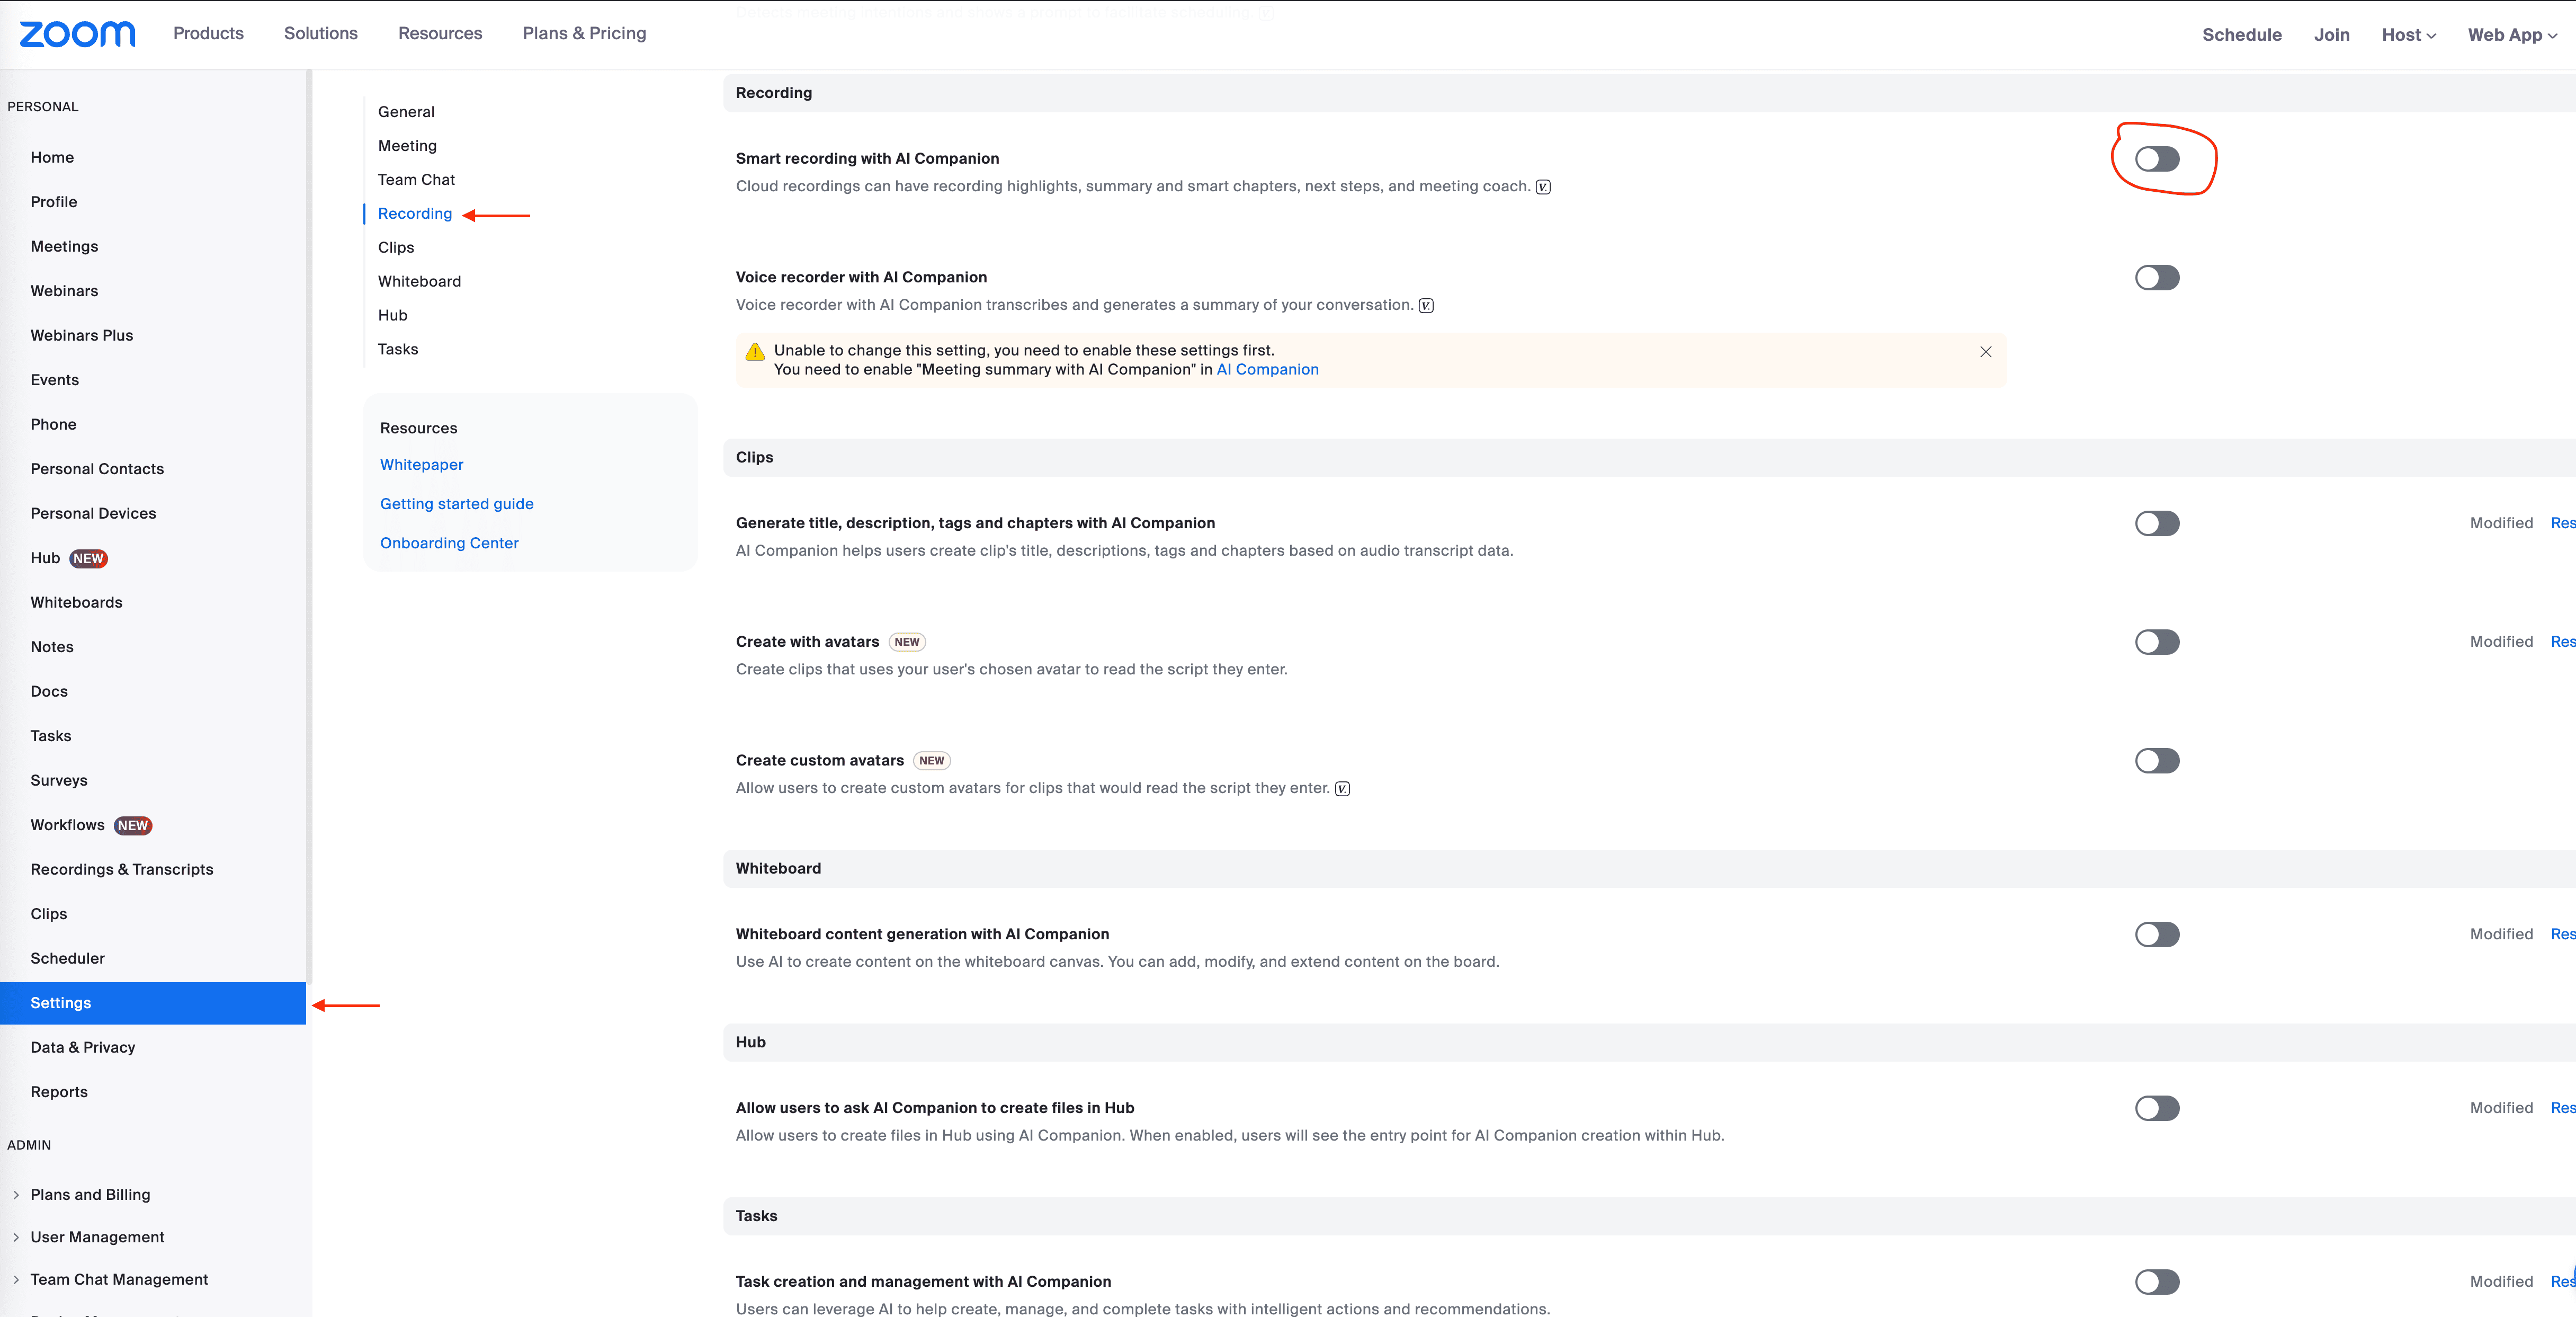The height and width of the screenshot is (1317, 2576).
Task: Turn on Whiteboard content generation toggle
Action: click(x=2156, y=935)
